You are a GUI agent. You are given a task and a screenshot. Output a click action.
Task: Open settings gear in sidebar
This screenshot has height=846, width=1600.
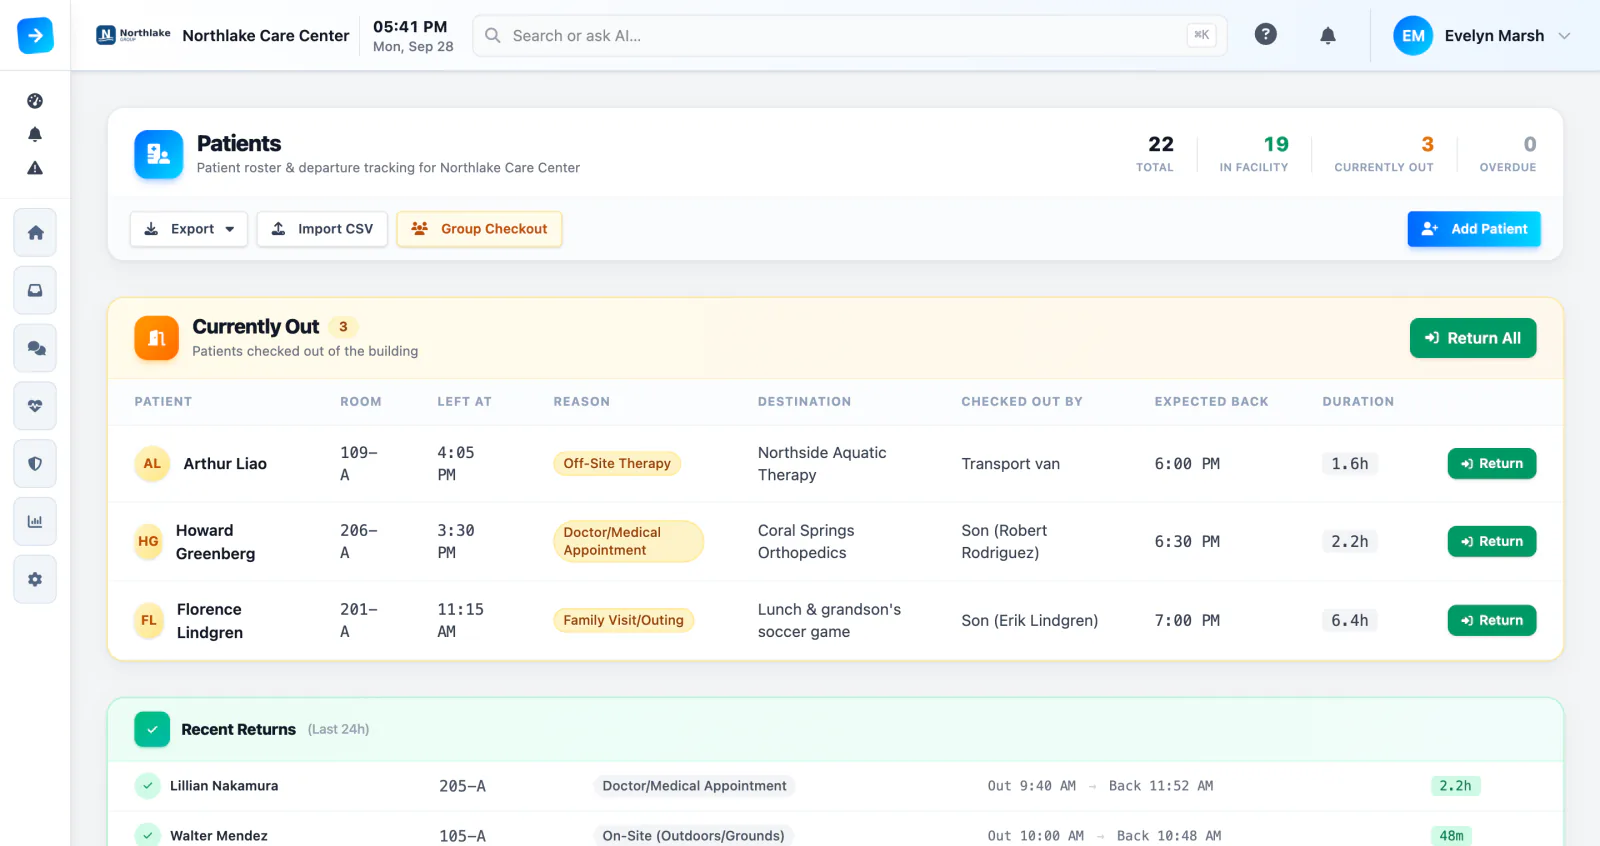(35, 579)
